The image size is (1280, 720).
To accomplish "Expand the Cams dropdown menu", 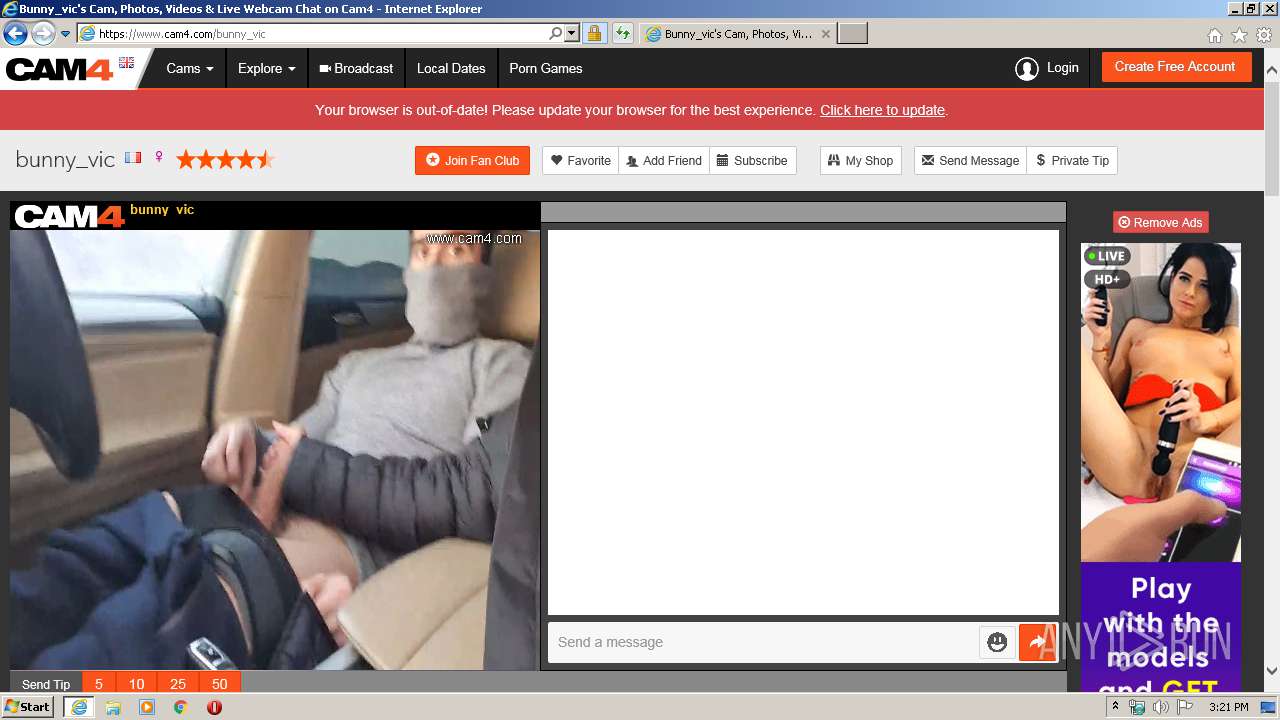I will pyautogui.click(x=190, y=69).
